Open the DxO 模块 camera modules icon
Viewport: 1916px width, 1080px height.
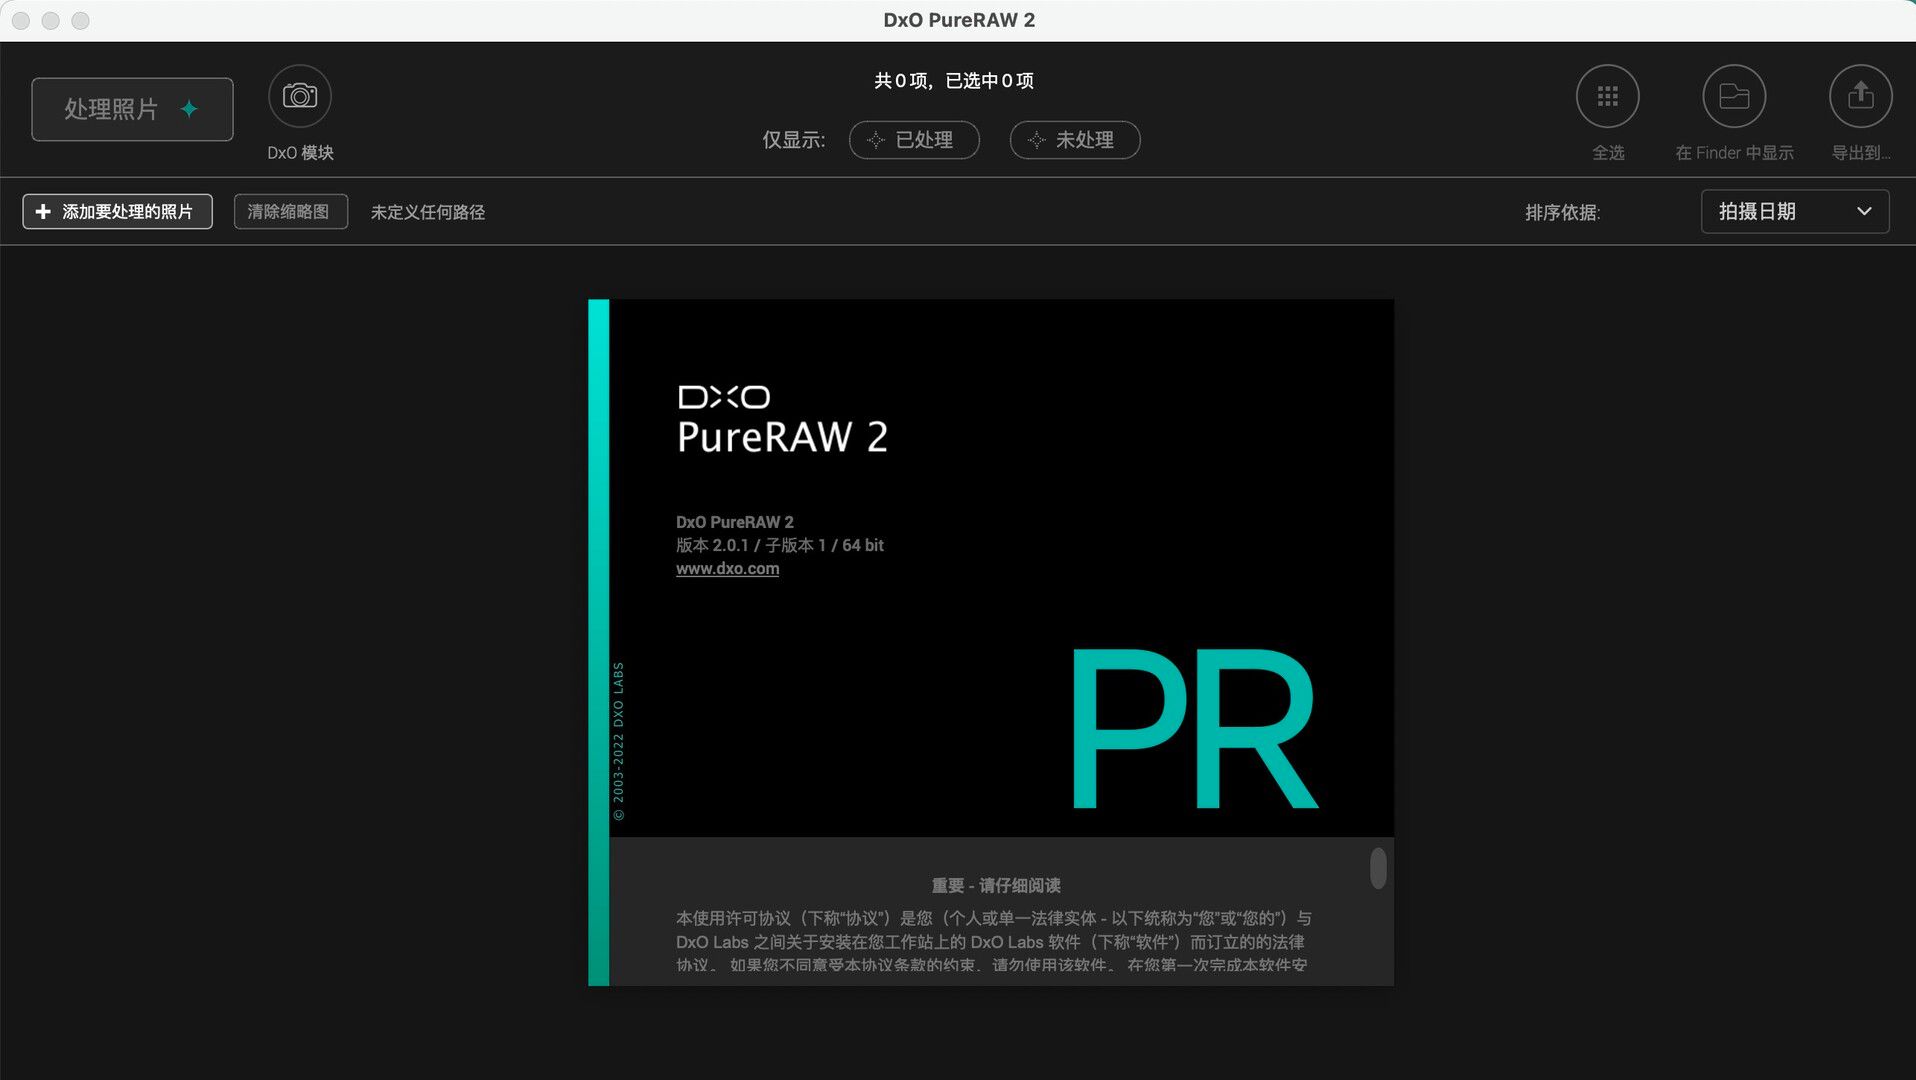300,97
